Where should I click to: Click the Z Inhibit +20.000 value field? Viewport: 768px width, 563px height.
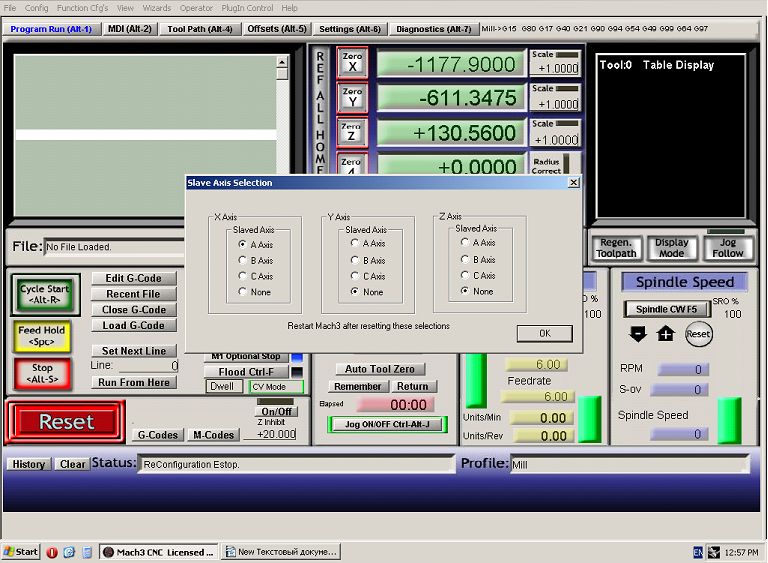(x=270, y=434)
